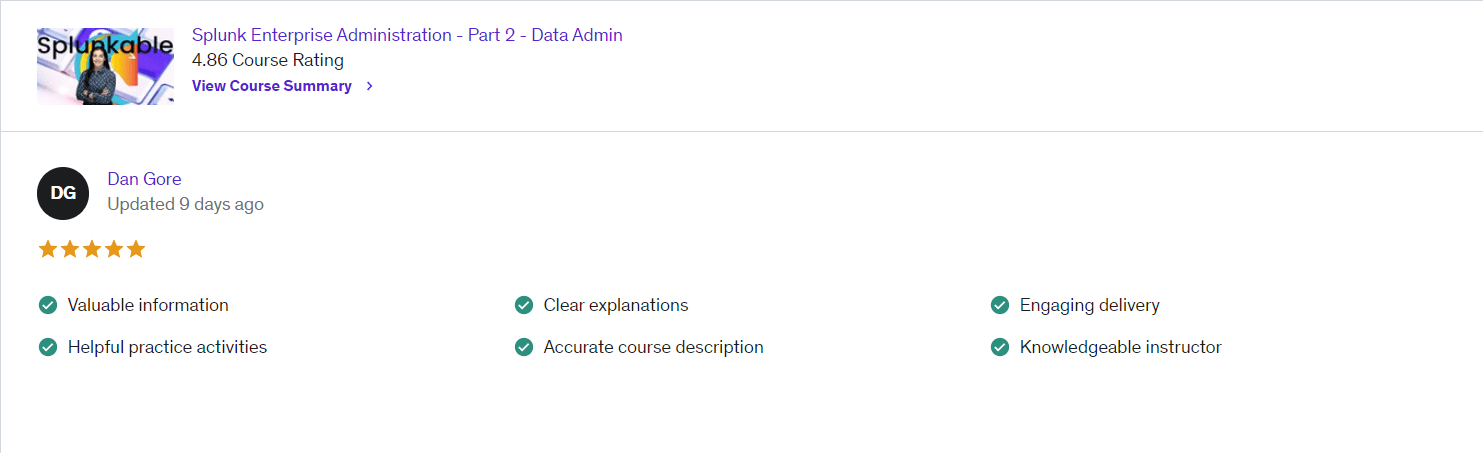Click the fourth rating star
Viewport: 1483px width, 453px height.
114,249
